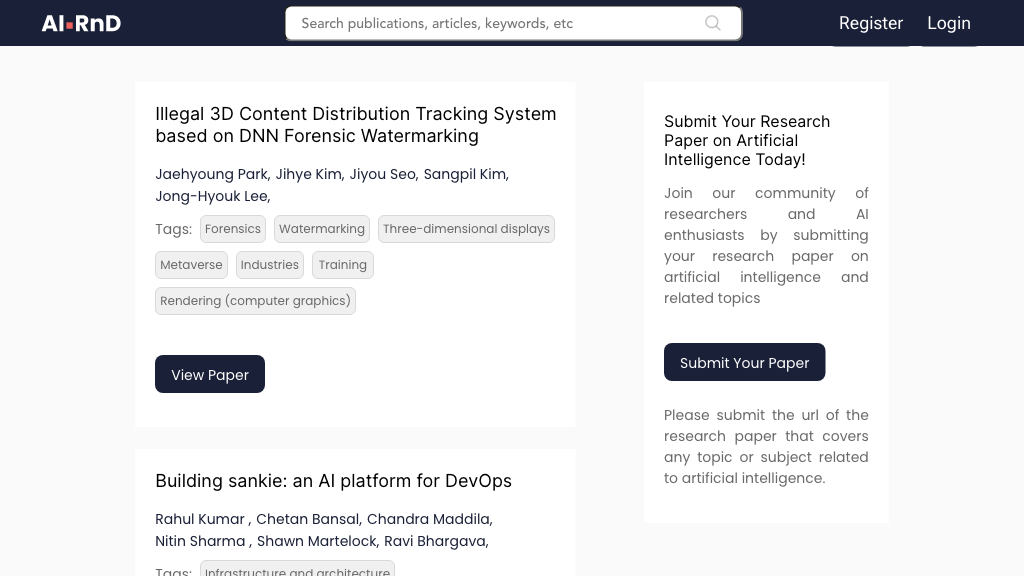Open the Login page
This screenshot has width=1024, height=576.
tap(948, 23)
